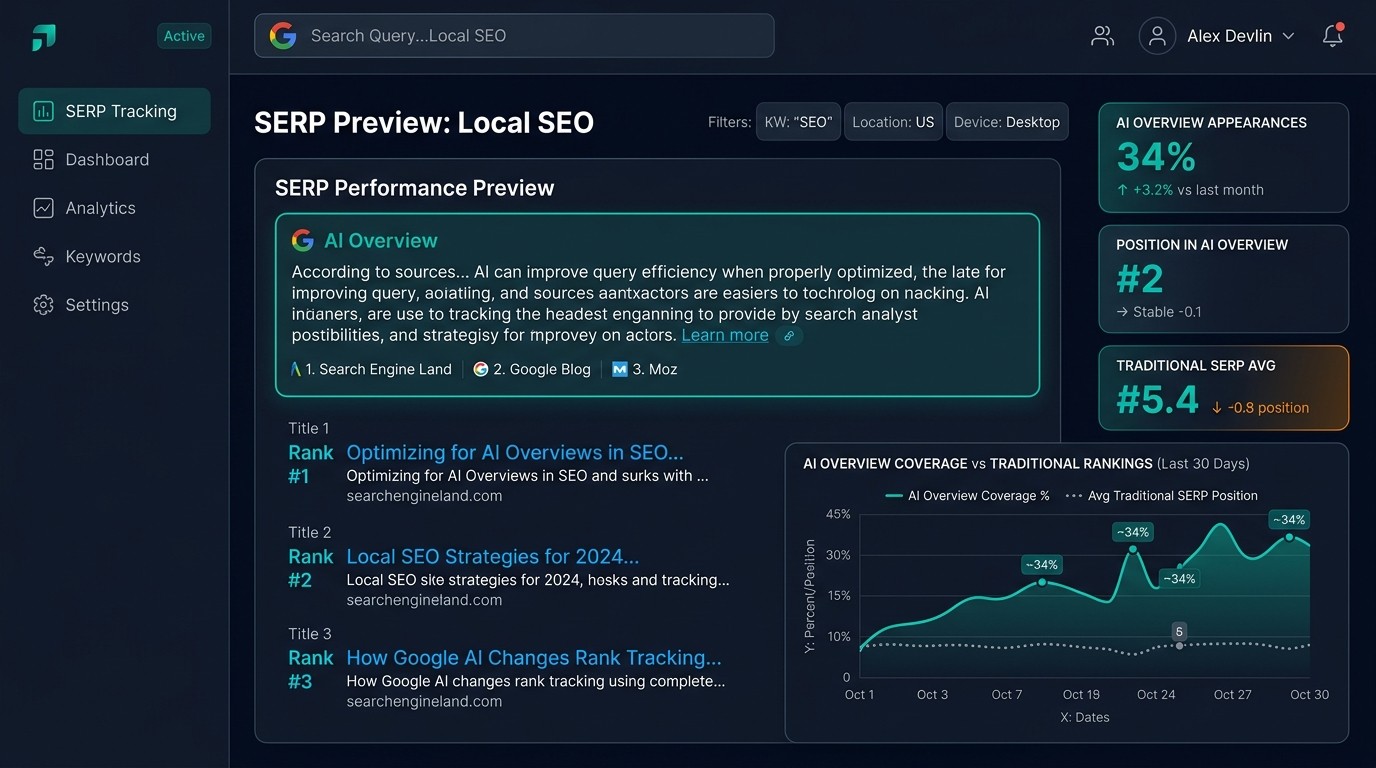Switch to the Dashboard section
The height and width of the screenshot is (768, 1376).
pyautogui.click(x=107, y=159)
